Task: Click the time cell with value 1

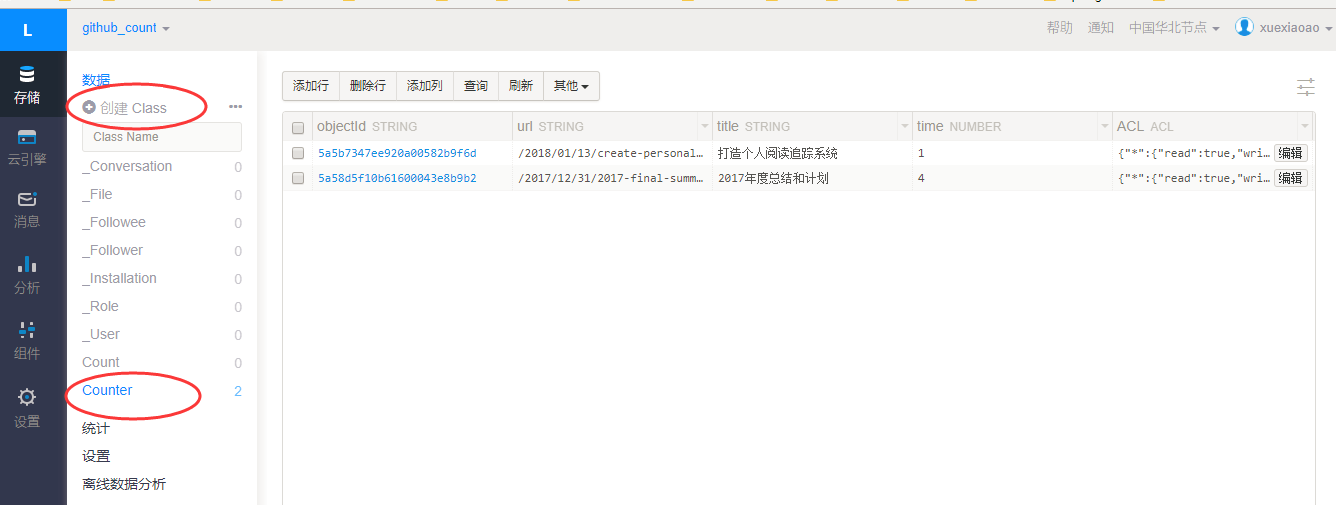Action: (x=1012, y=153)
